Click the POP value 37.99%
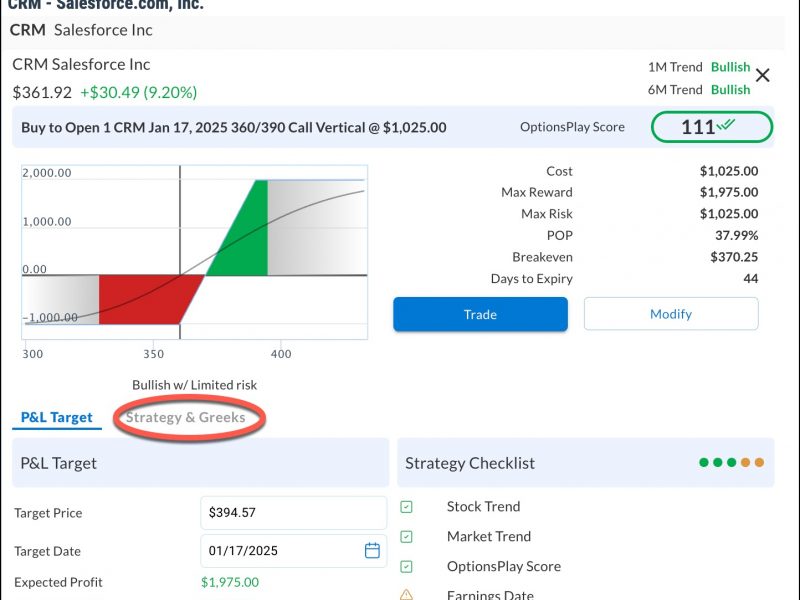This screenshot has height=600, width=800. point(736,235)
